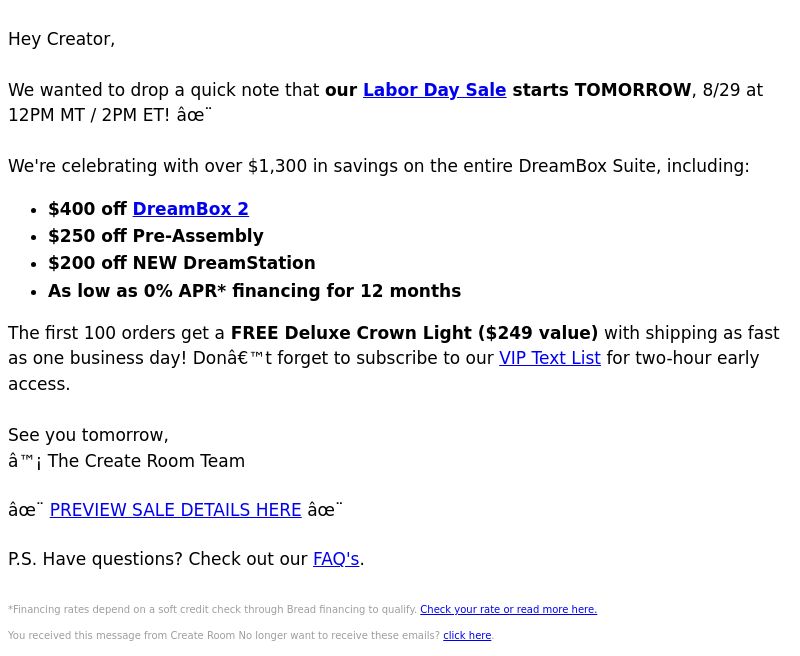Click the '$200 off NEW DreamStation' bullet
This screenshot has height=656, width=800.
click(182, 263)
